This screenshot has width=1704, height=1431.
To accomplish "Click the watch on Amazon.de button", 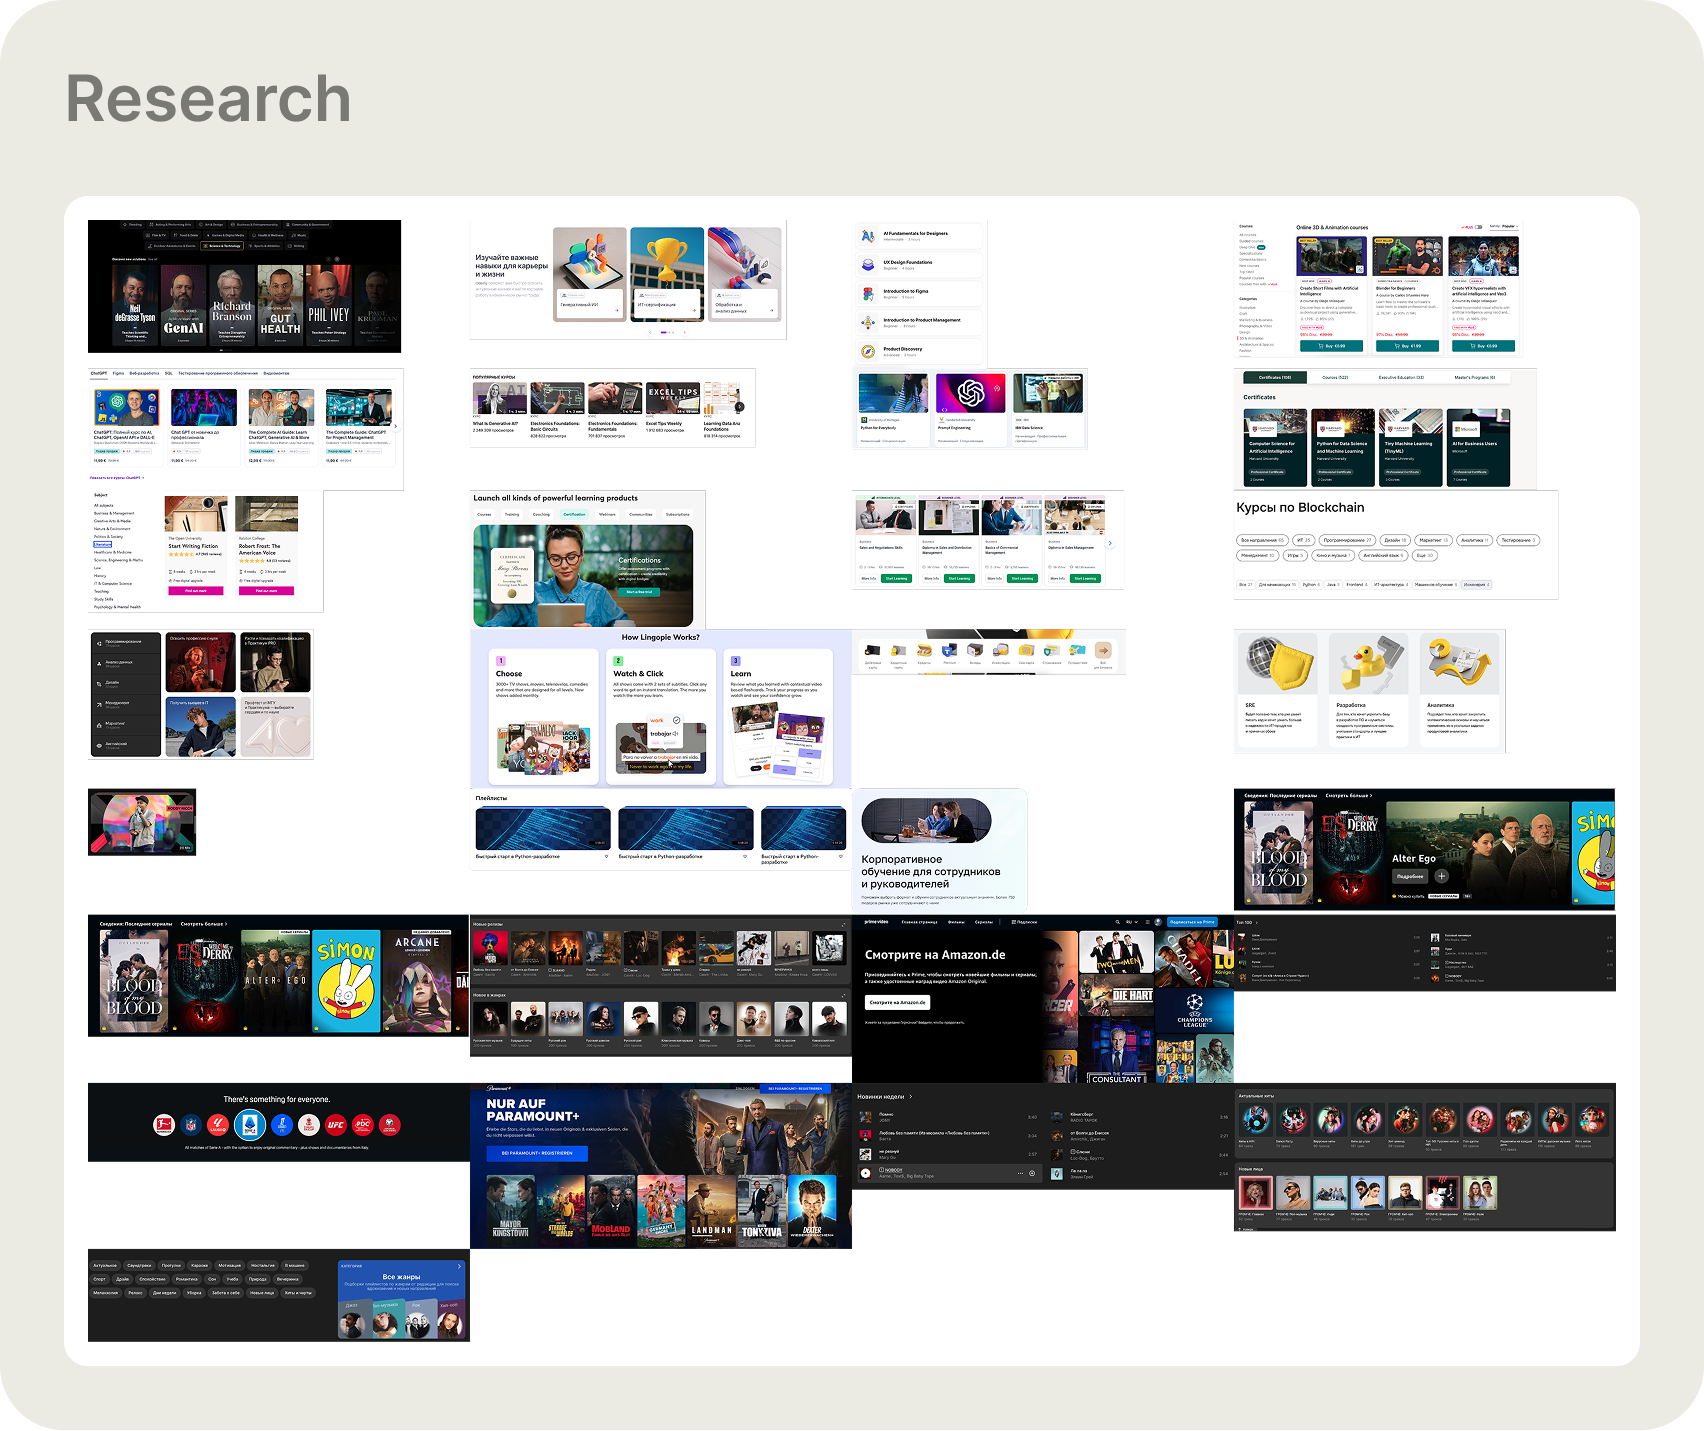I will click(x=898, y=1002).
